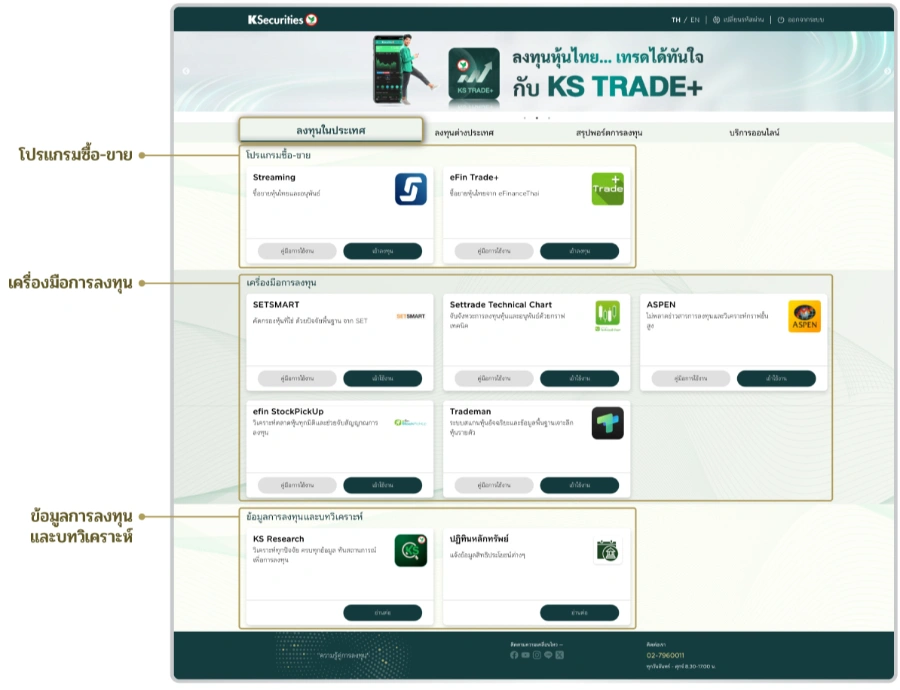Viewport: 900px width, 690px height.
Task: Open the บริการออนไลน์ tab
Action: [x=754, y=132]
